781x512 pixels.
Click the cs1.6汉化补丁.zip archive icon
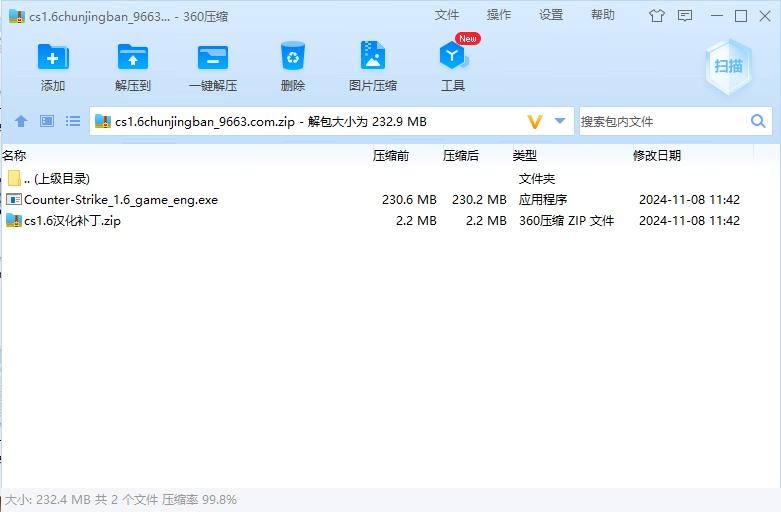click(13, 220)
